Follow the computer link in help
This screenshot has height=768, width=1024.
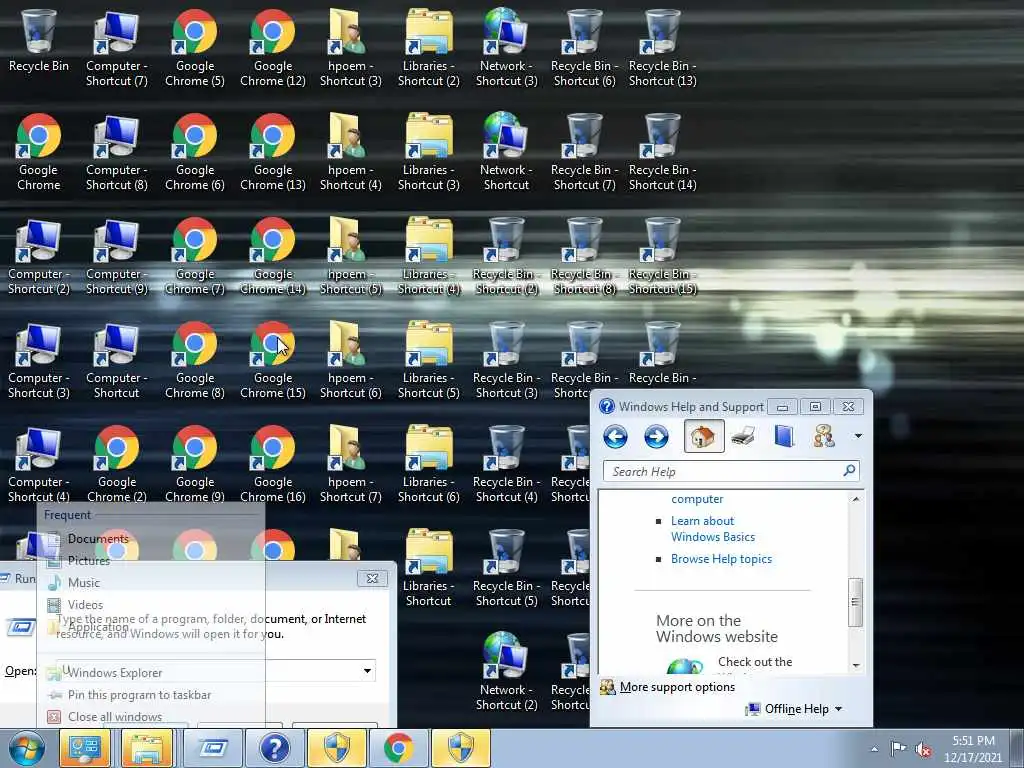pos(697,499)
